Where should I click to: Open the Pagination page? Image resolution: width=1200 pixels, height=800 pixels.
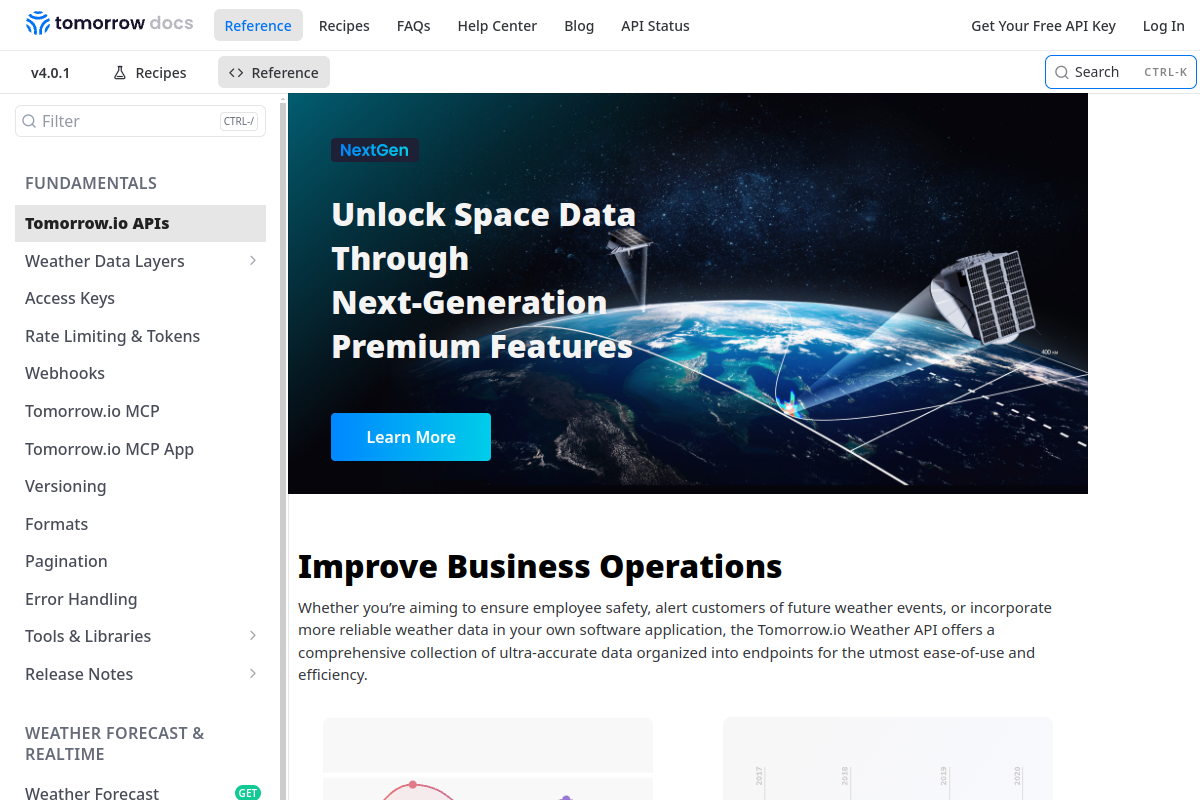[140, 561]
